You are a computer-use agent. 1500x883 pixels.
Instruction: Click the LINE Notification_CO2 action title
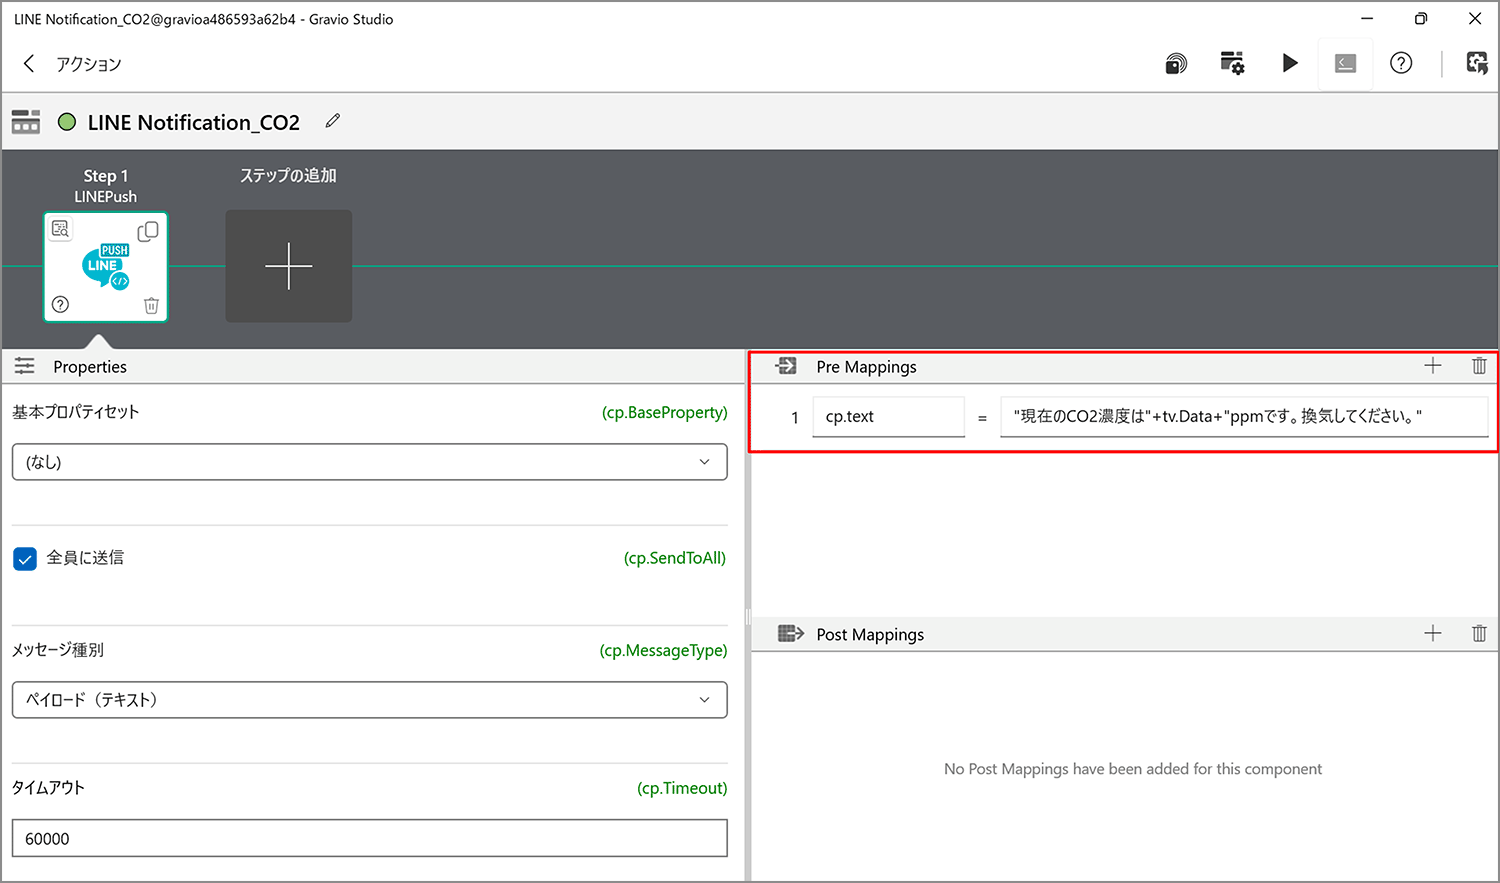coord(194,122)
